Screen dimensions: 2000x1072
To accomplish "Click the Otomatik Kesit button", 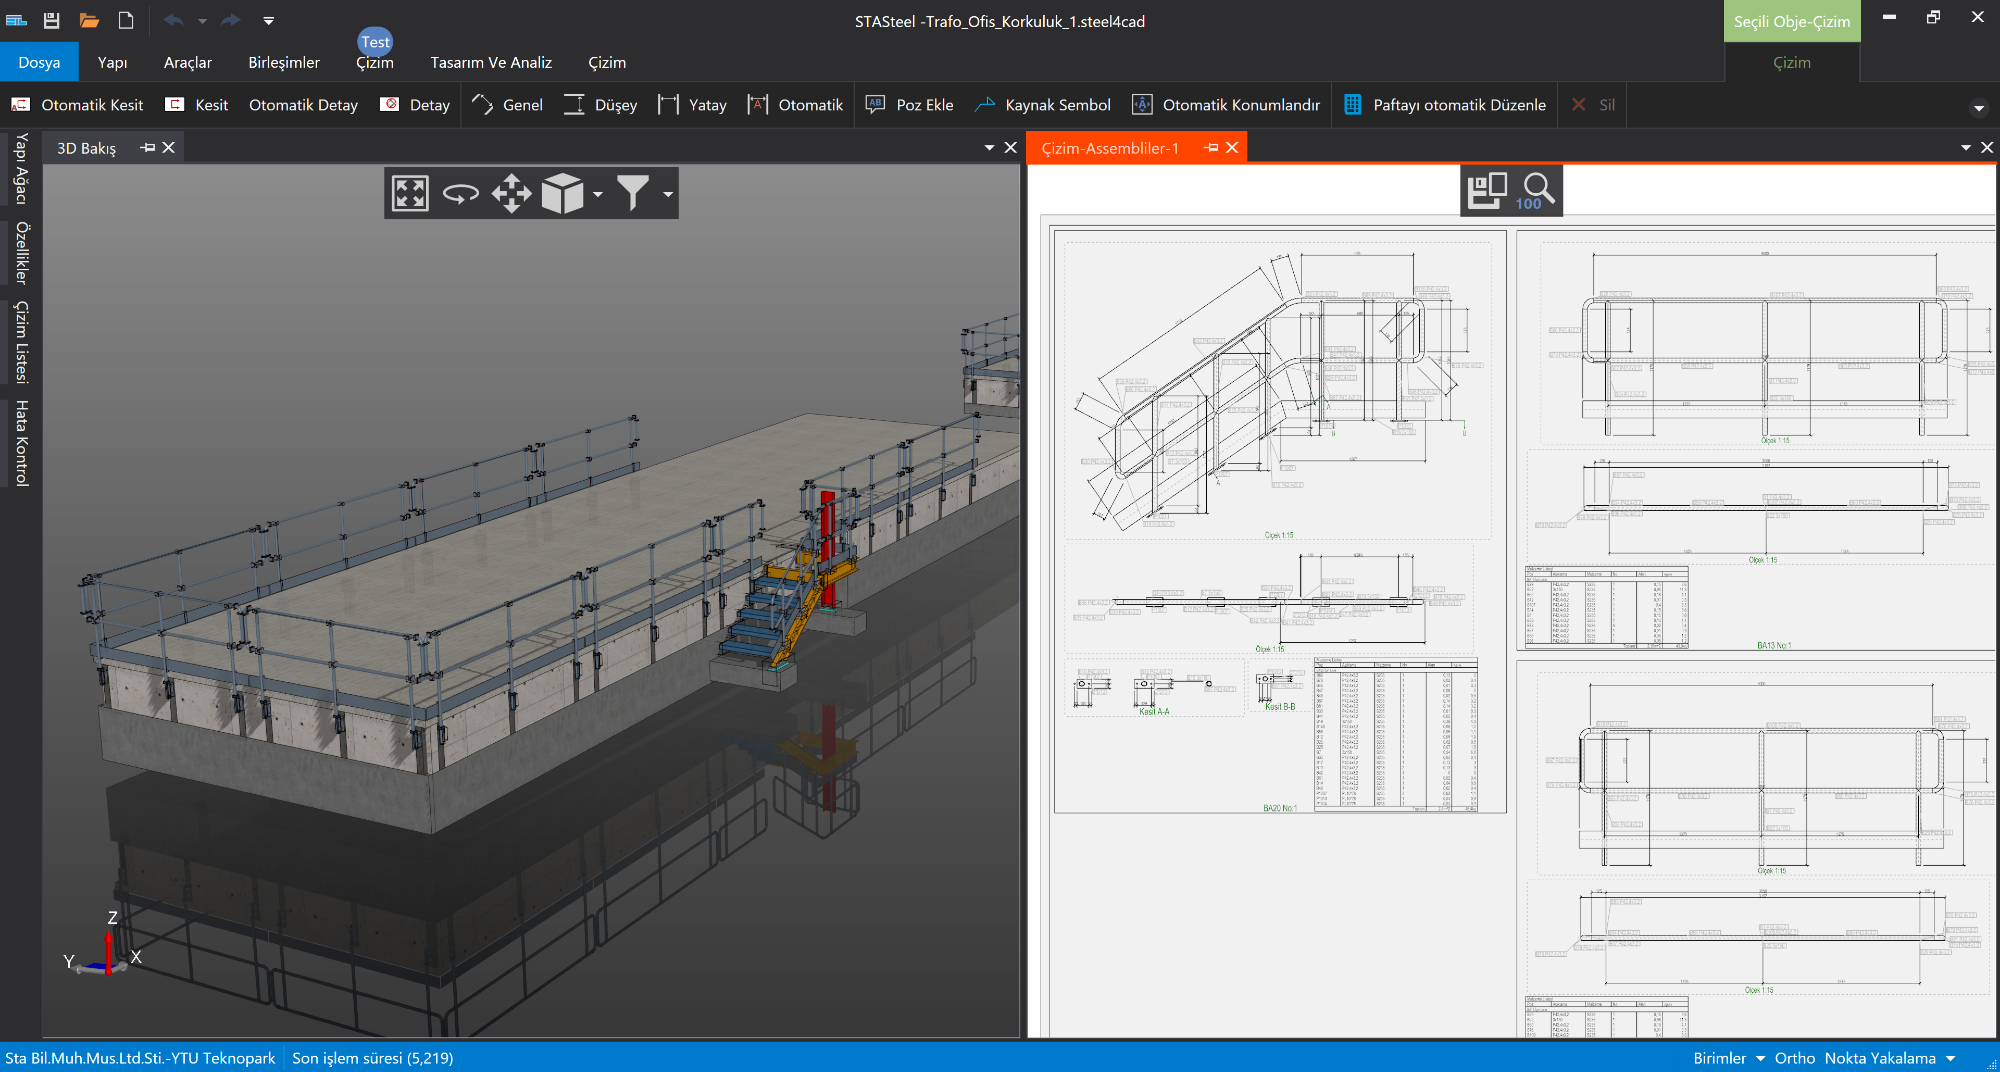I will coord(78,105).
